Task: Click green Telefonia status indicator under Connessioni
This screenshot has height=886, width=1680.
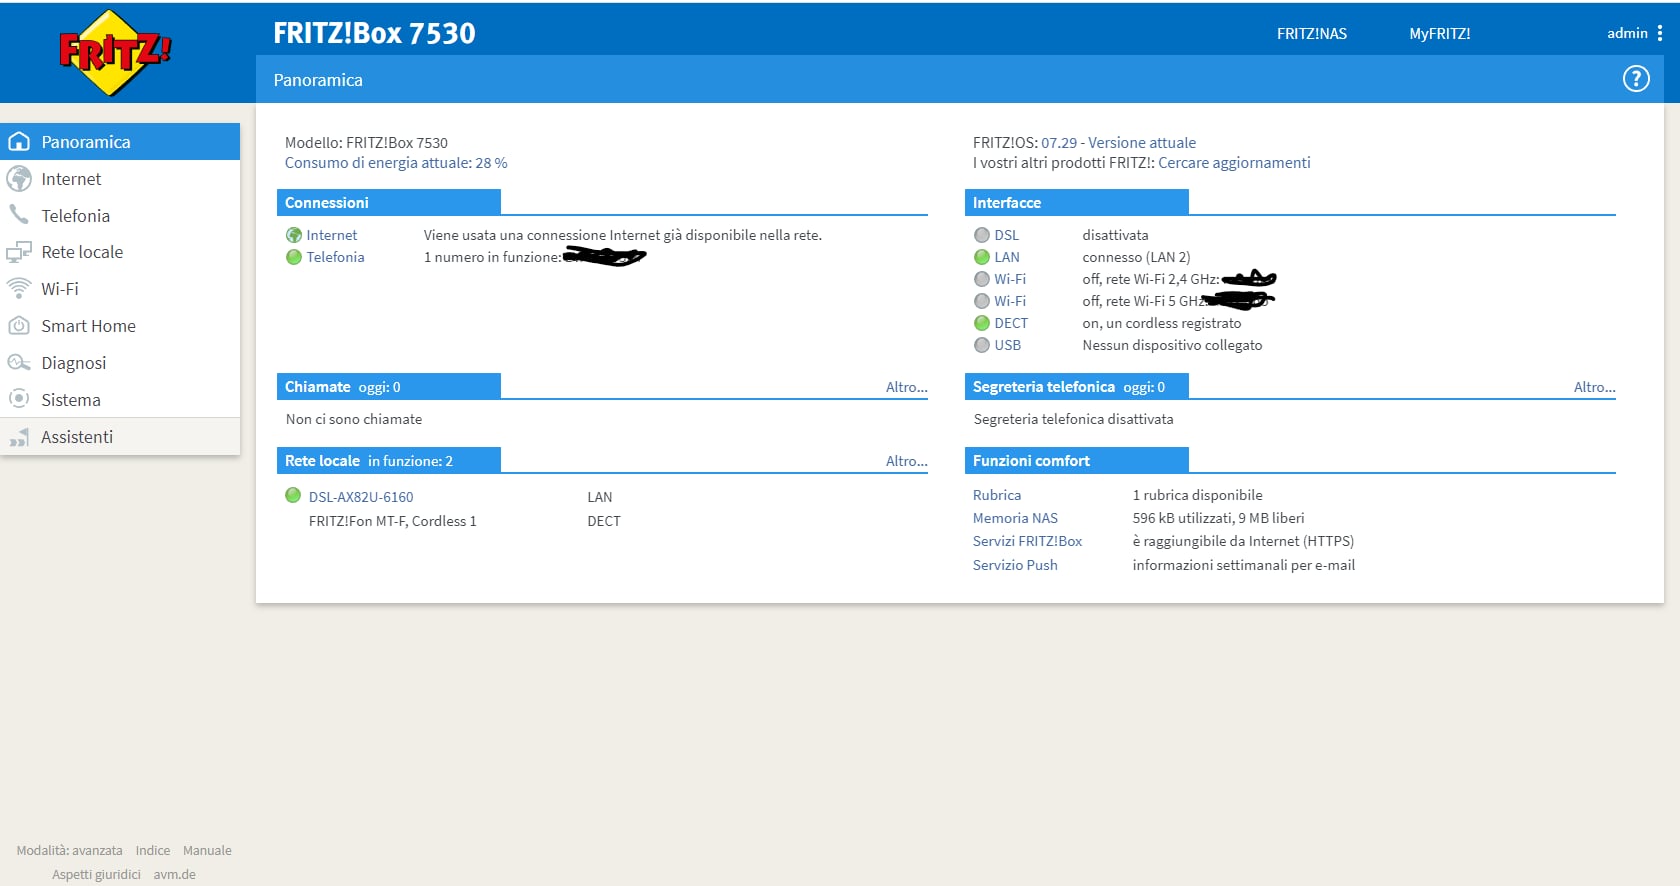Action: coord(294,257)
